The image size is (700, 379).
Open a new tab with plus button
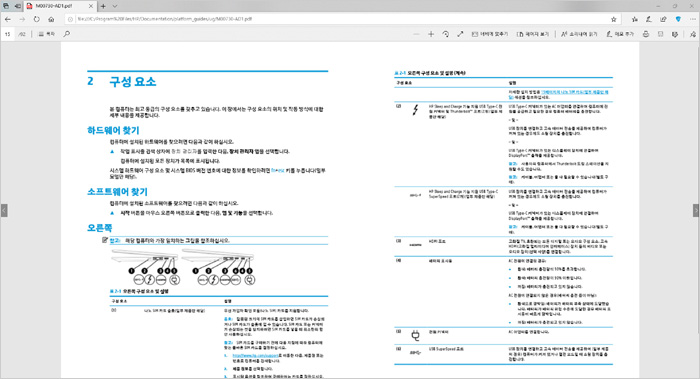[x=103, y=6]
